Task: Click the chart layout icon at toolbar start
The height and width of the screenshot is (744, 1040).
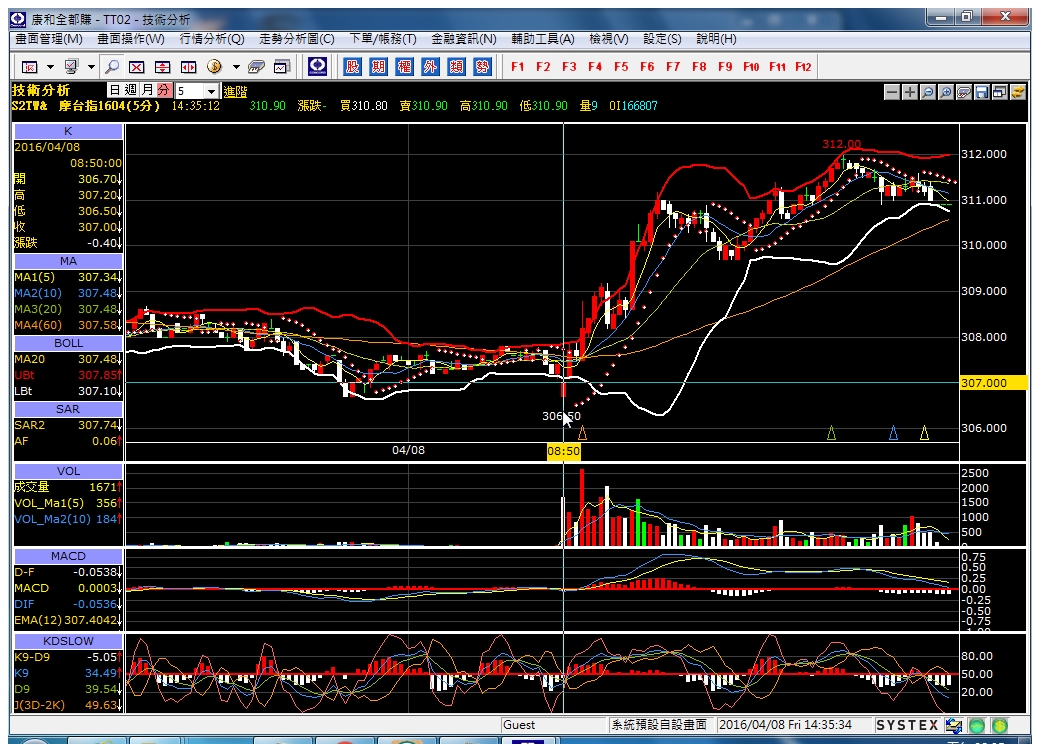Action: coord(29,67)
